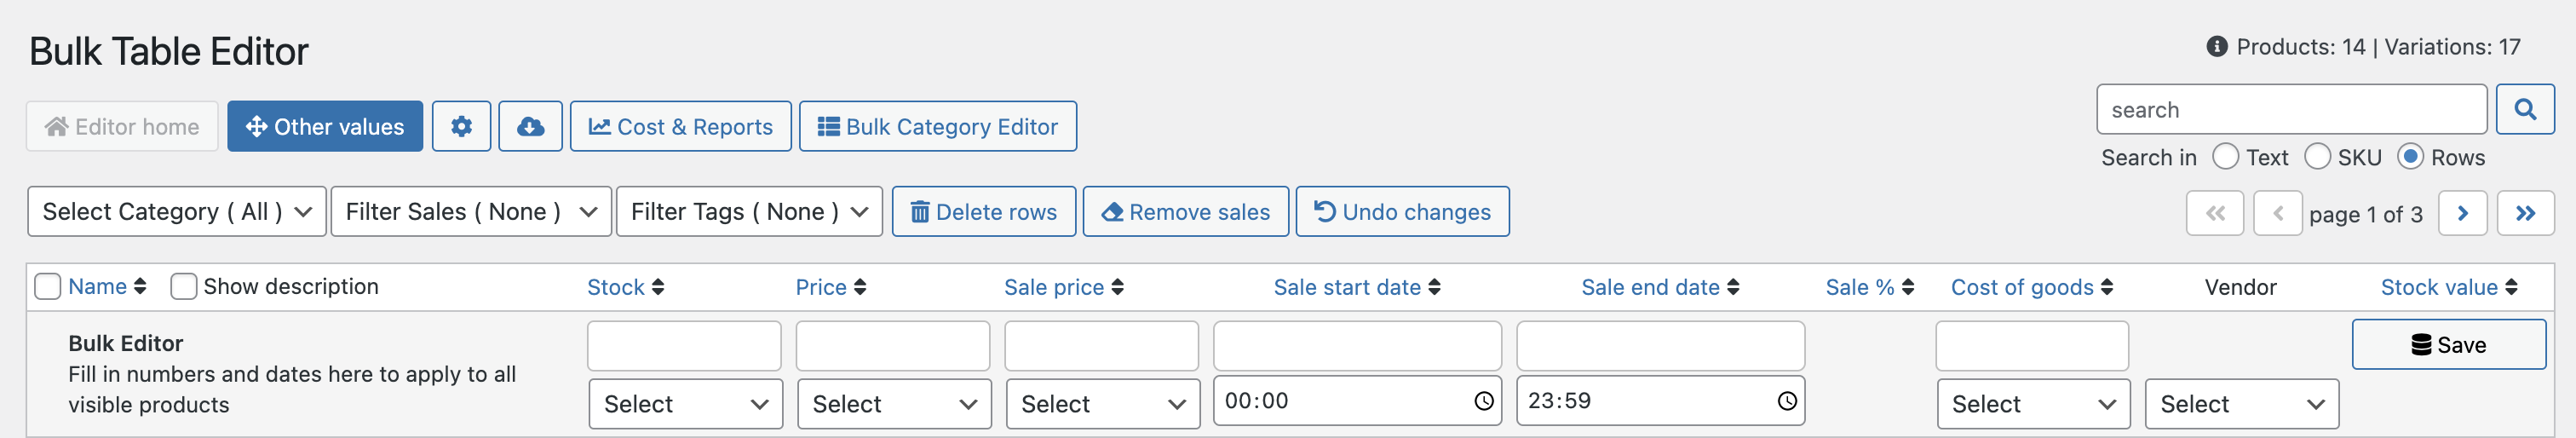Sort by Sale % column arrows
2576x438 pixels.
[1908, 287]
